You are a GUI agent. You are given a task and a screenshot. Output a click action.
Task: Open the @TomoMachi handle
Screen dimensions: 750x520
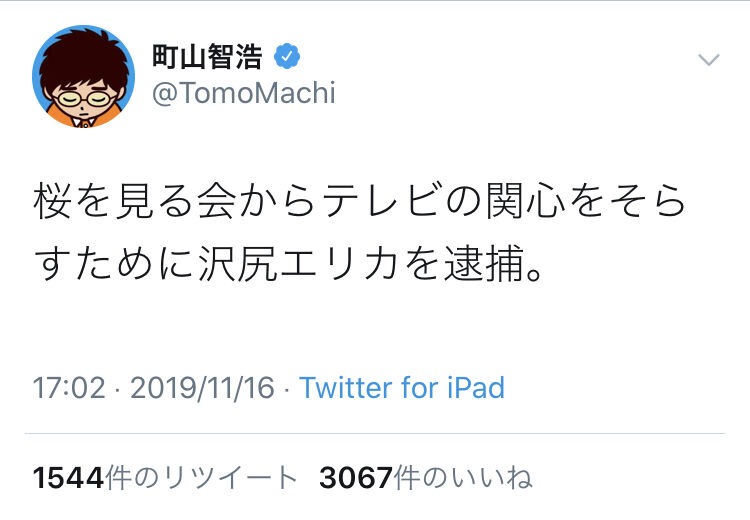point(243,93)
